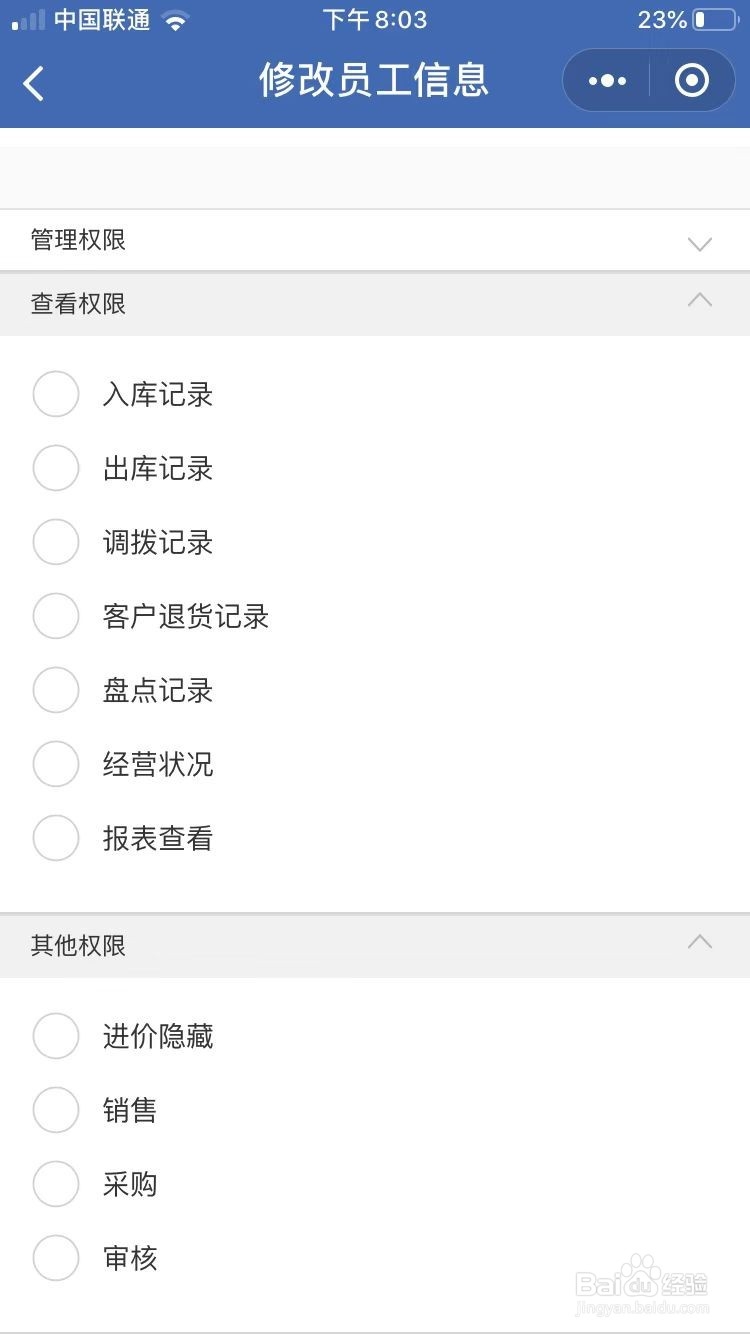Select the 采购 permission circle

coord(56,1184)
